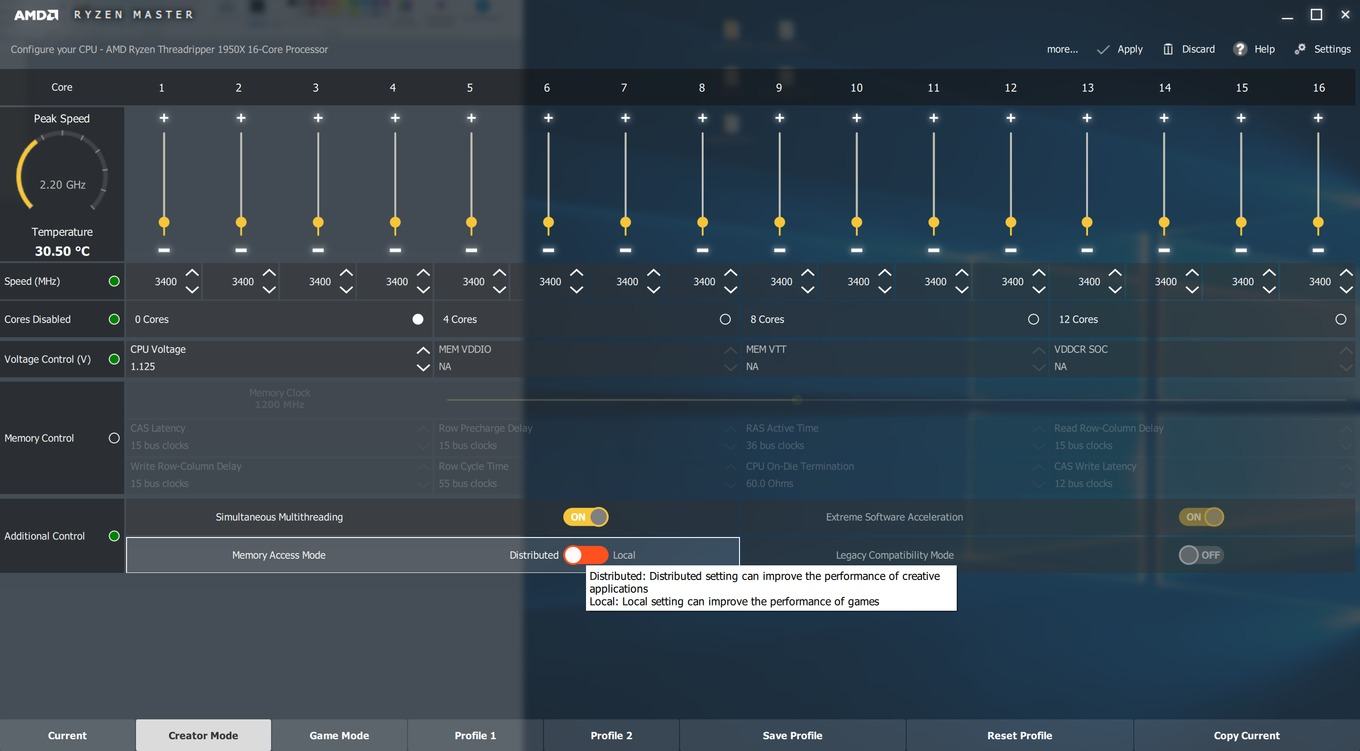This screenshot has width=1360, height=751.
Task: Open Settings via the wrench icon
Action: click(1300, 49)
